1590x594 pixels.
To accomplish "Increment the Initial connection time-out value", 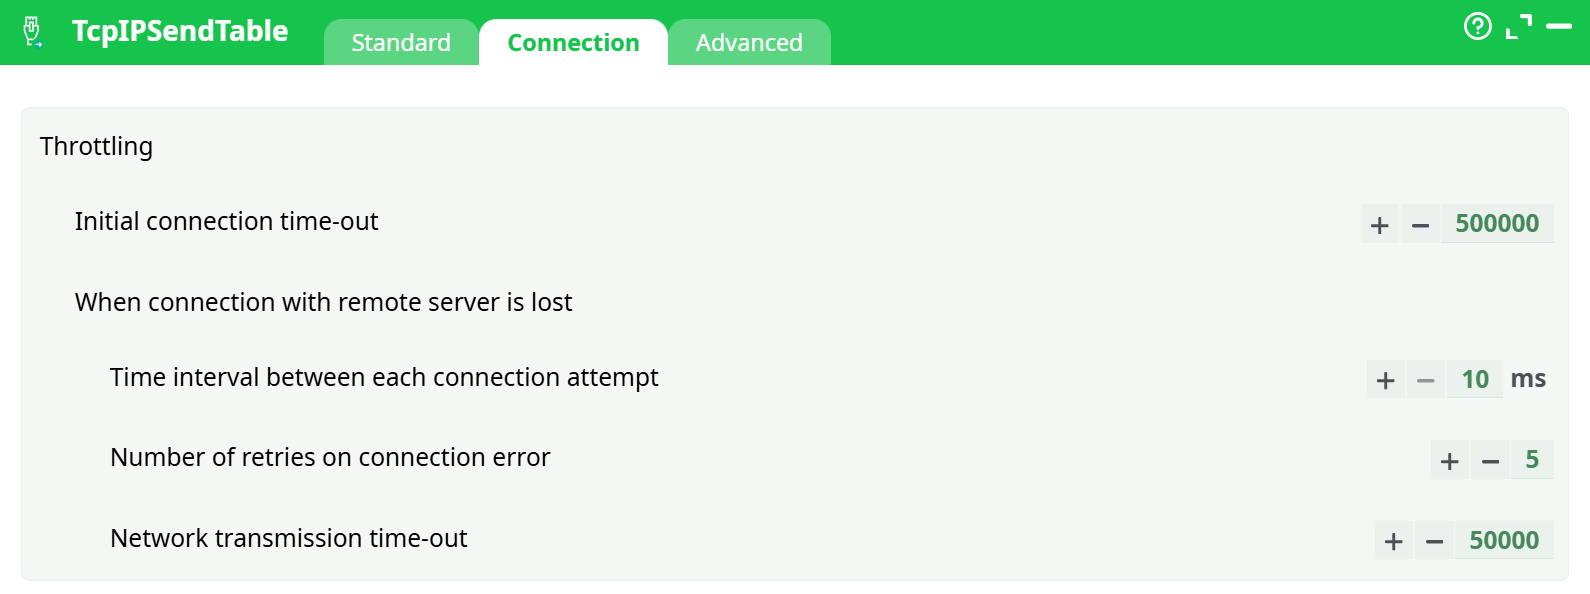I will click(1379, 224).
